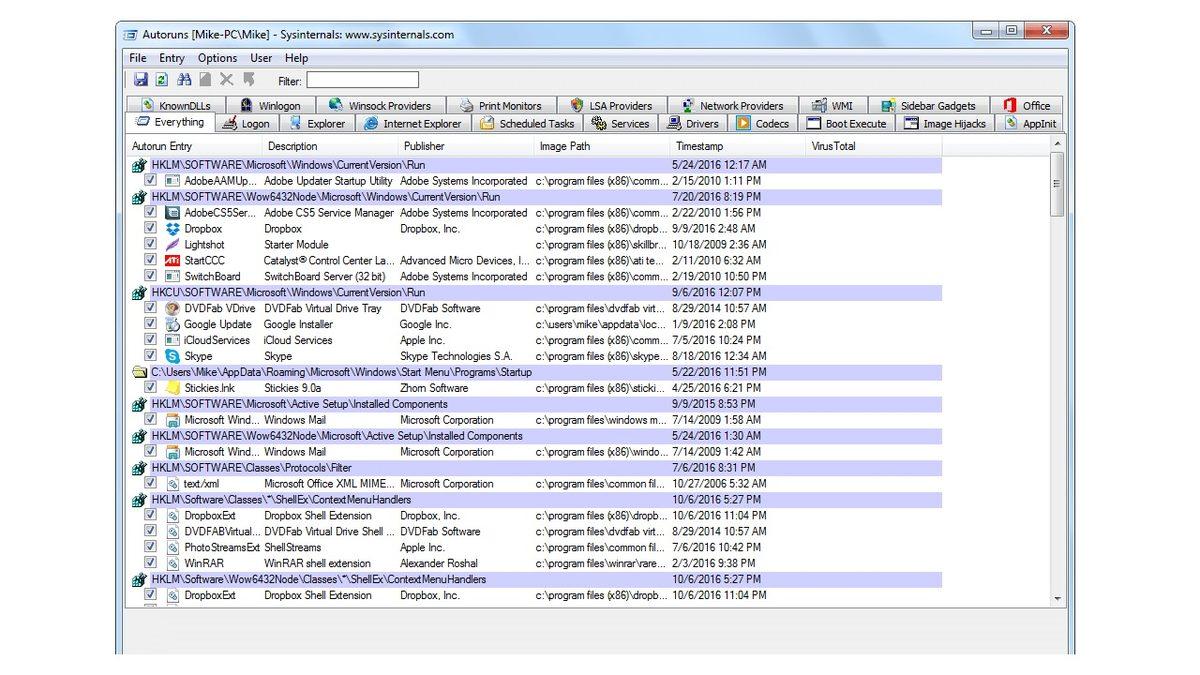Click the Save toolbar icon
This screenshot has width=1200, height=675.
click(141, 80)
